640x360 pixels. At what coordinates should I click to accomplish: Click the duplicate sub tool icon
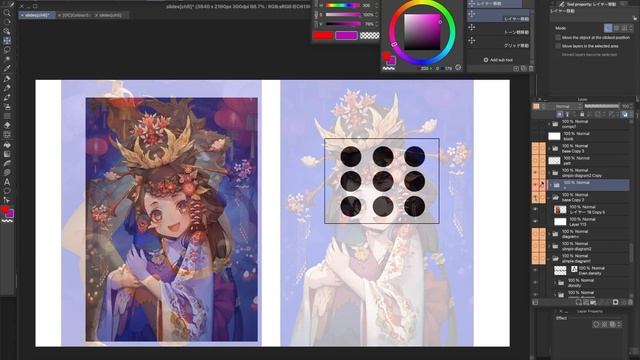point(524,69)
